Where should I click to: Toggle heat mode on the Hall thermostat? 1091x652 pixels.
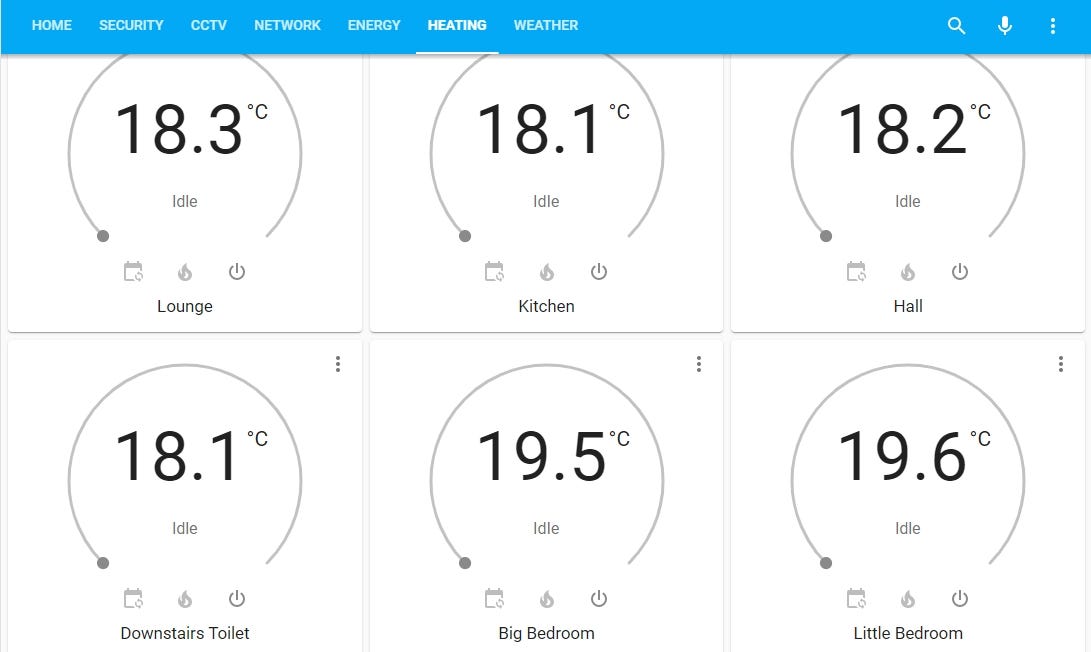pos(907,271)
